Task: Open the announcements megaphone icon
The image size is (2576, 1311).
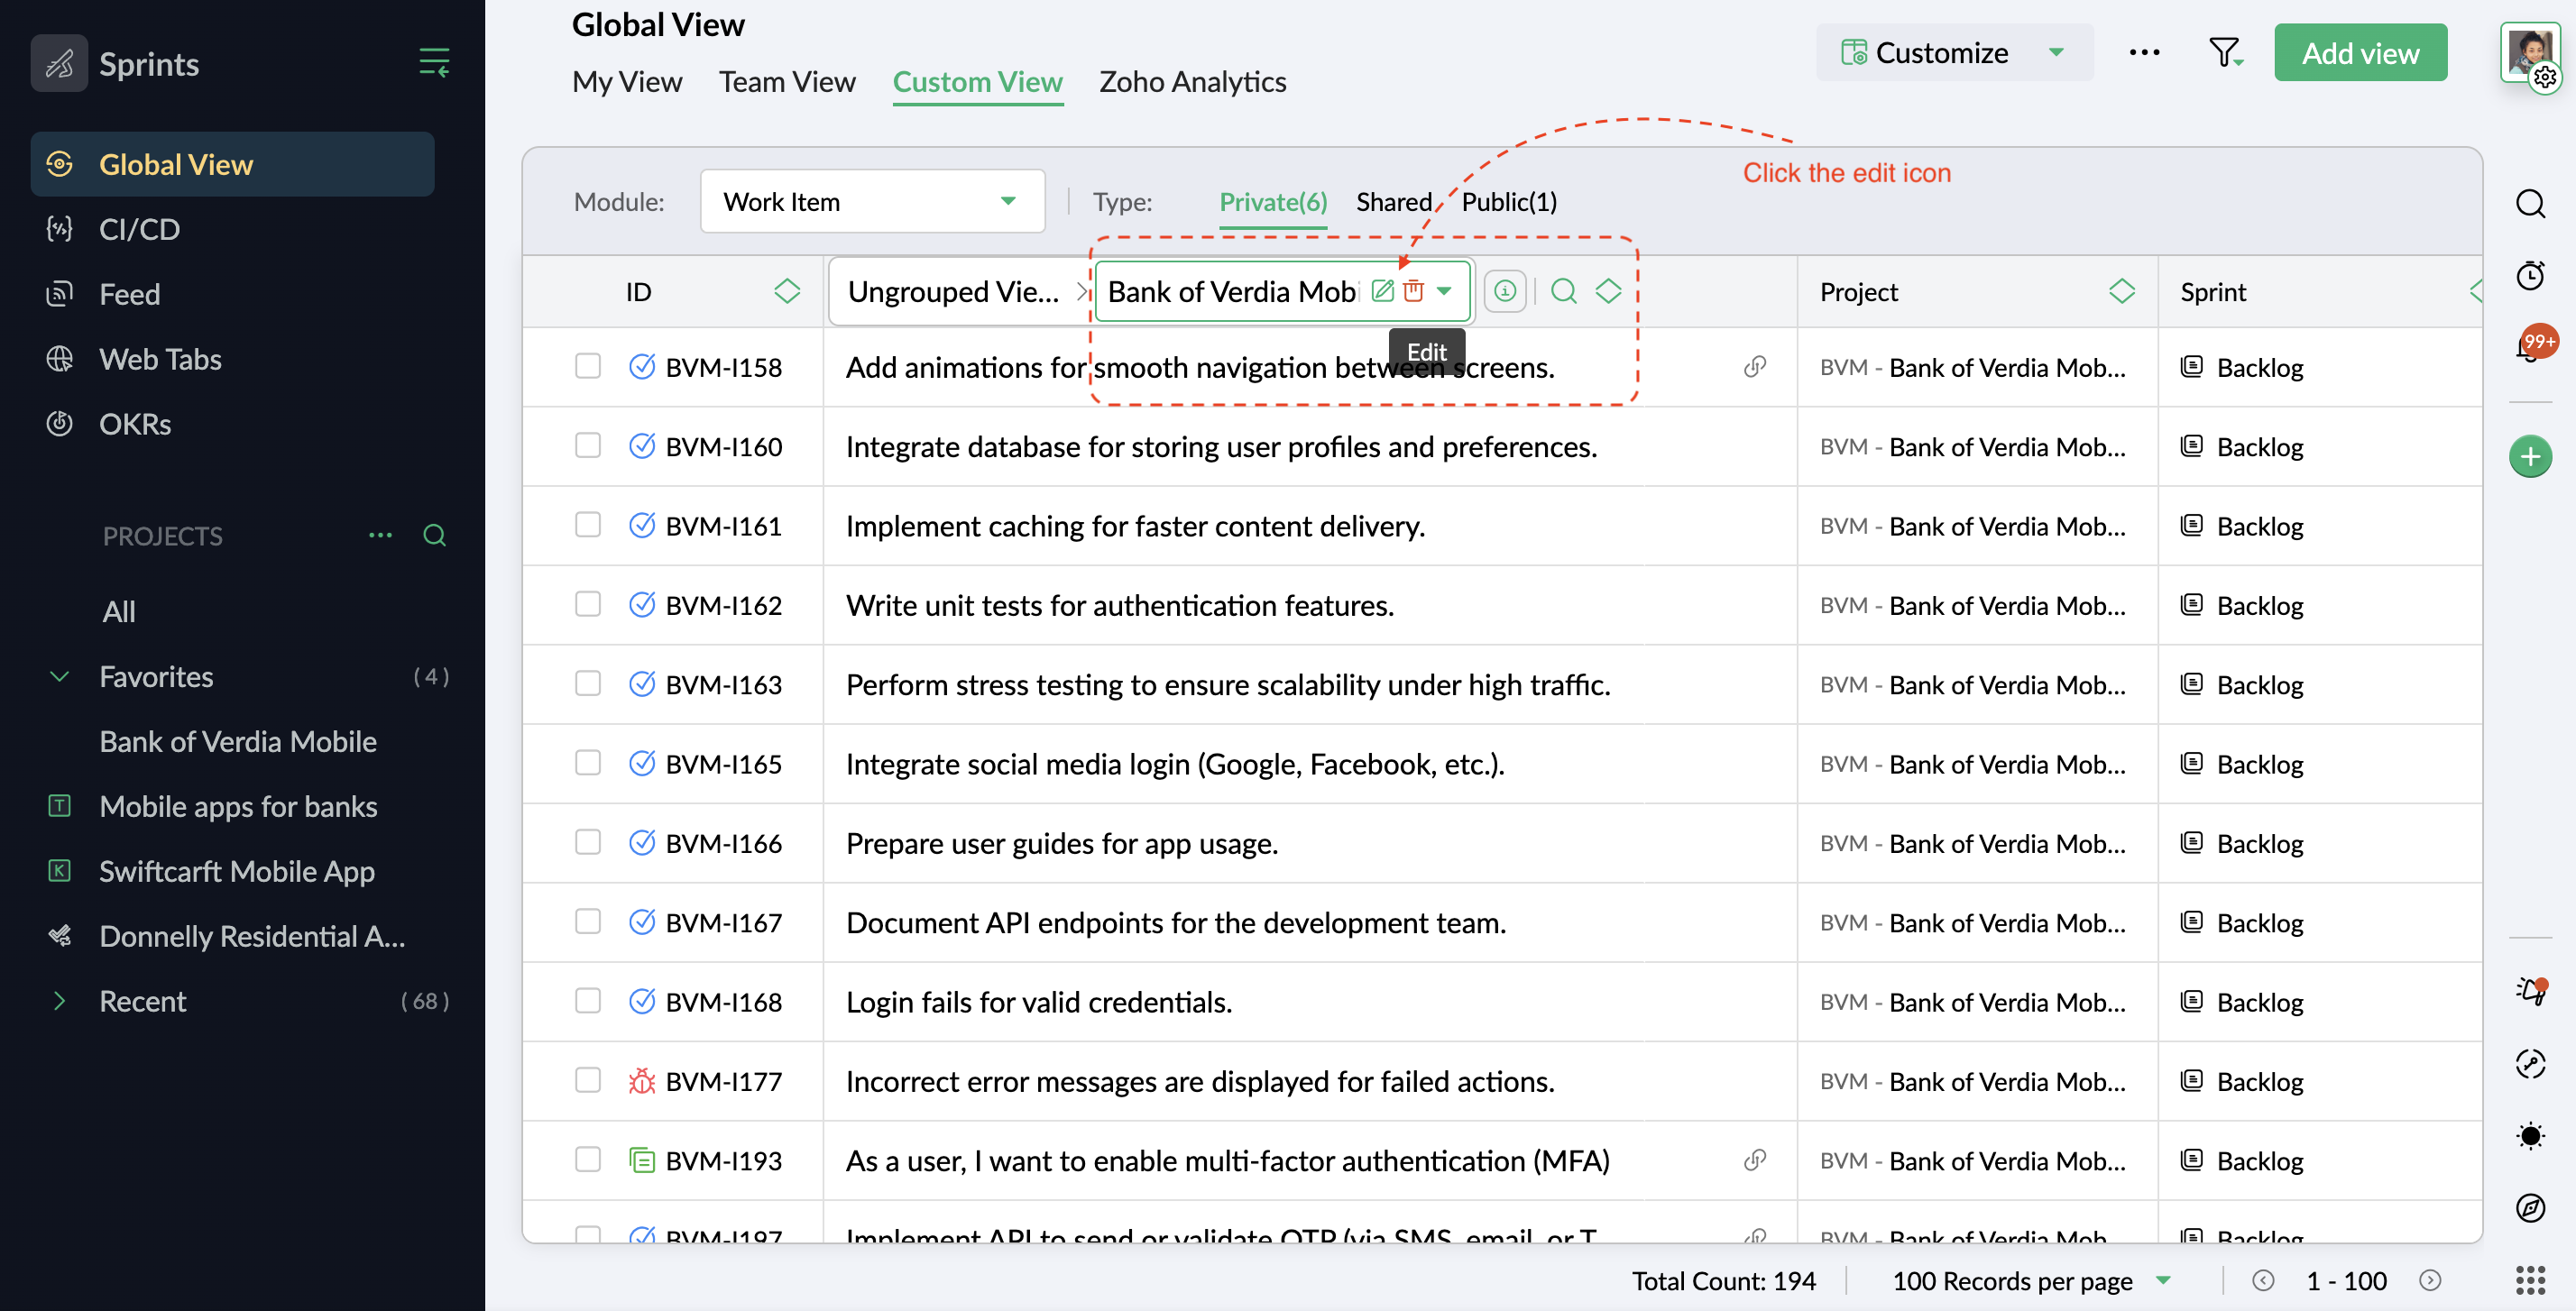Action: coord(2530,991)
